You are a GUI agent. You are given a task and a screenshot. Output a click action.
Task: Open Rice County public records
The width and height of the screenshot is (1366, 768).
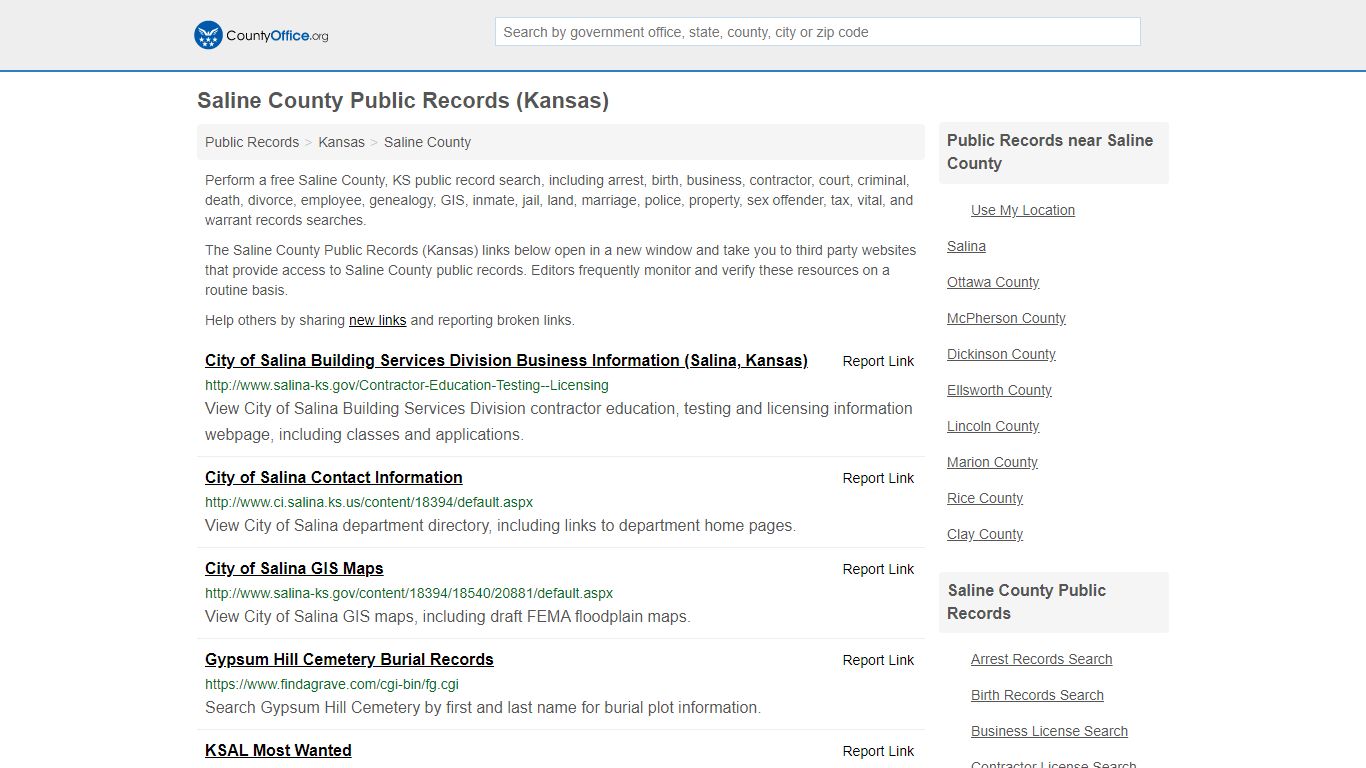tap(985, 498)
